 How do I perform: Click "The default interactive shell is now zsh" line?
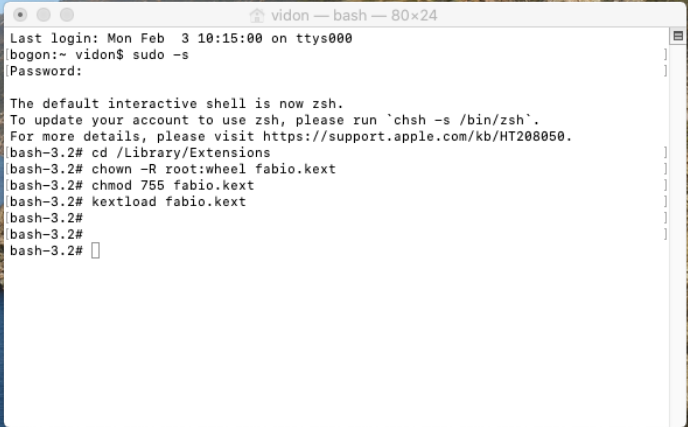point(176,104)
